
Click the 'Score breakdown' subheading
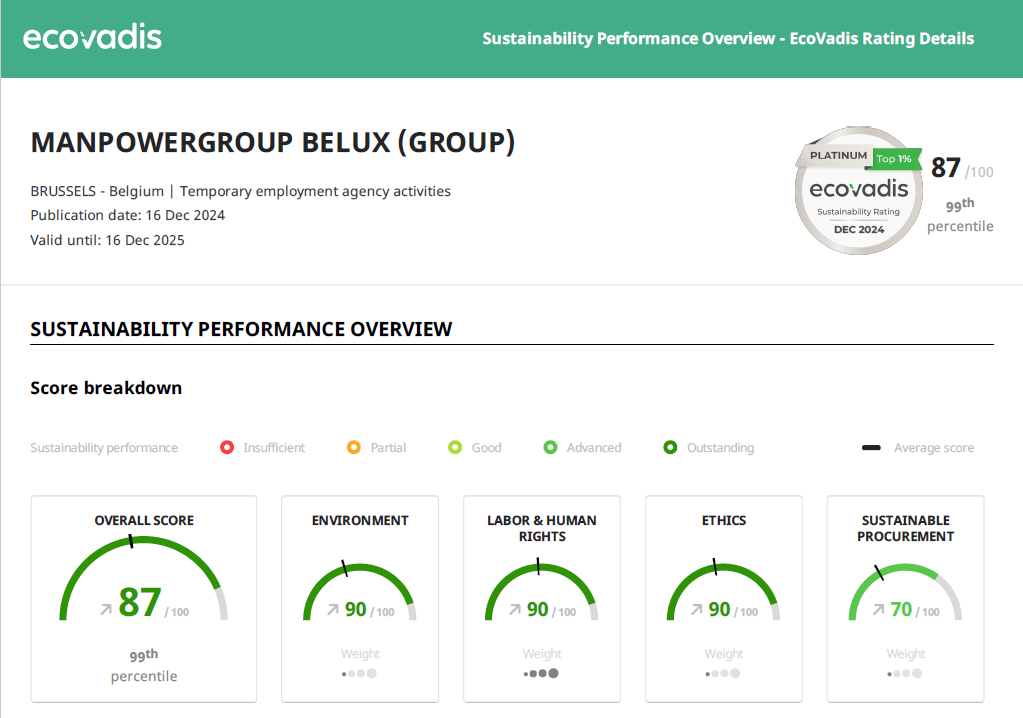[106, 388]
